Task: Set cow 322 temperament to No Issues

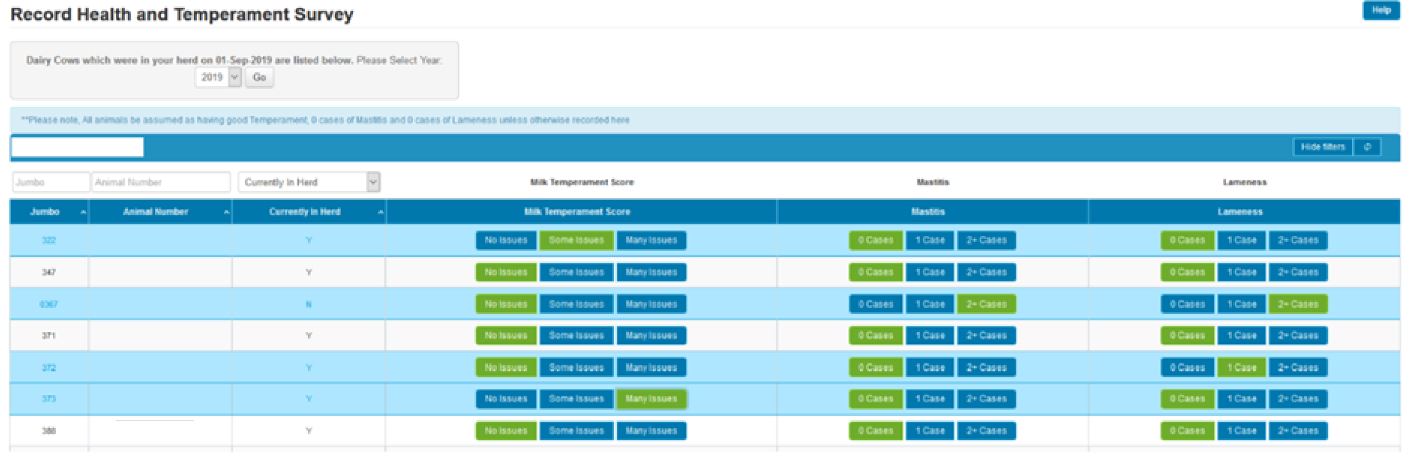Action: tap(505, 240)
